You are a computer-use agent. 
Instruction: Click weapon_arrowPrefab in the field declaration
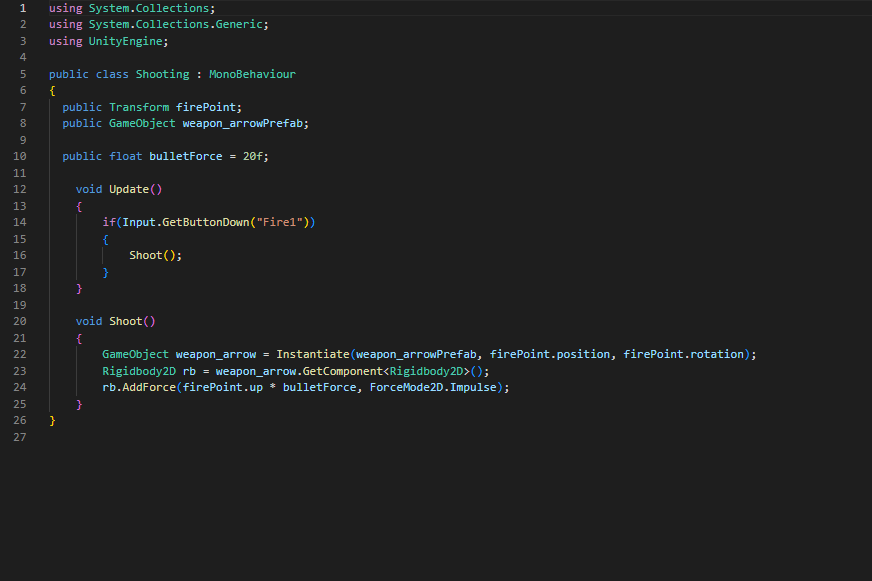click(245, 123)
